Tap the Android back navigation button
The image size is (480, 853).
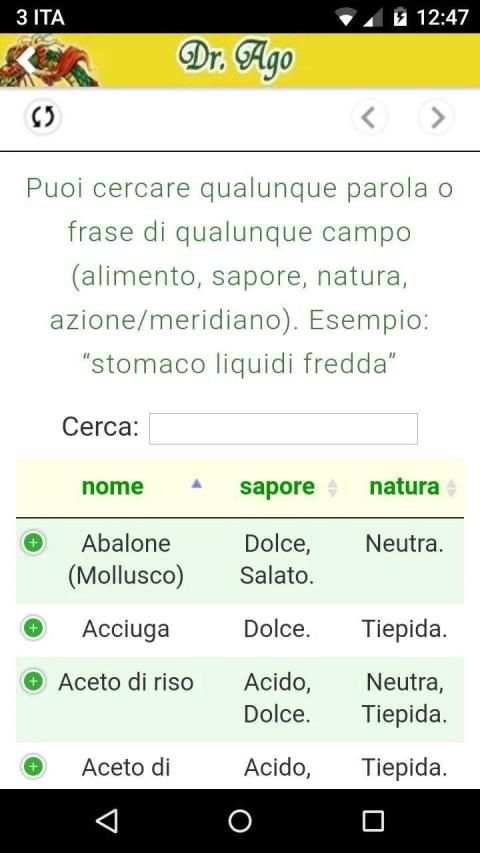(107, 820)
